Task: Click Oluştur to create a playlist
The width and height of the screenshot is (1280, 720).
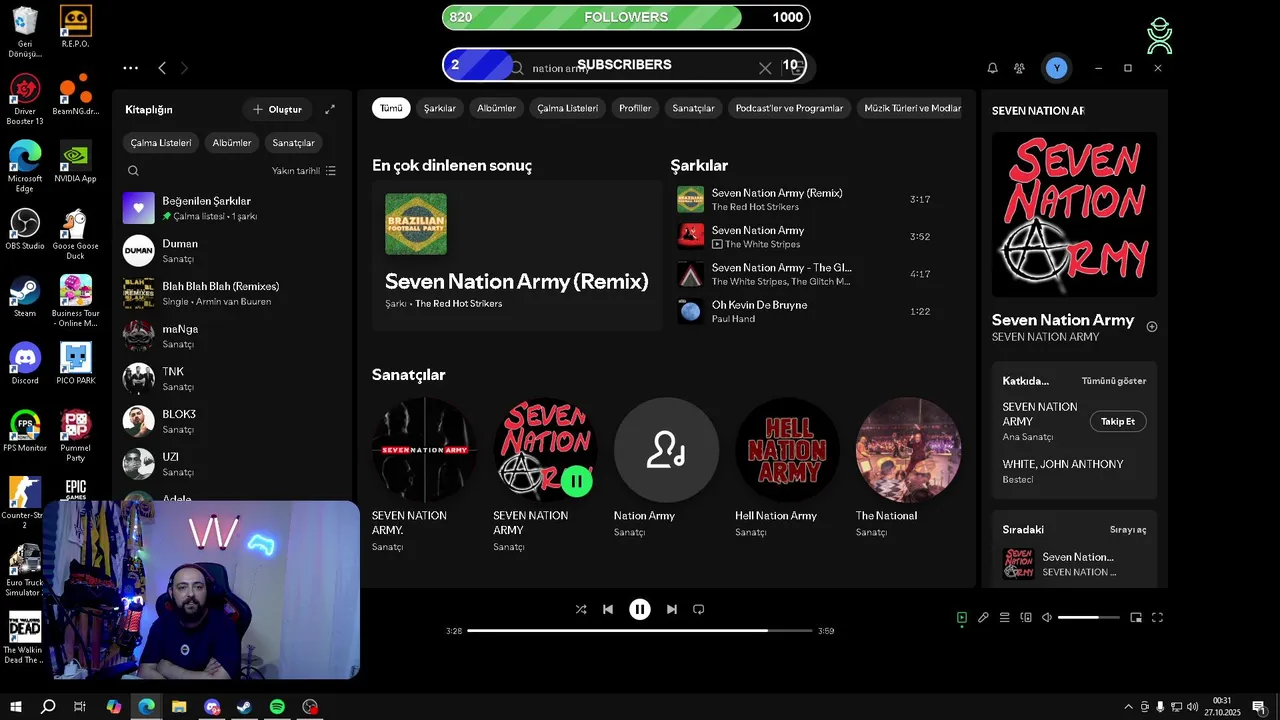Action: (277, 110)
